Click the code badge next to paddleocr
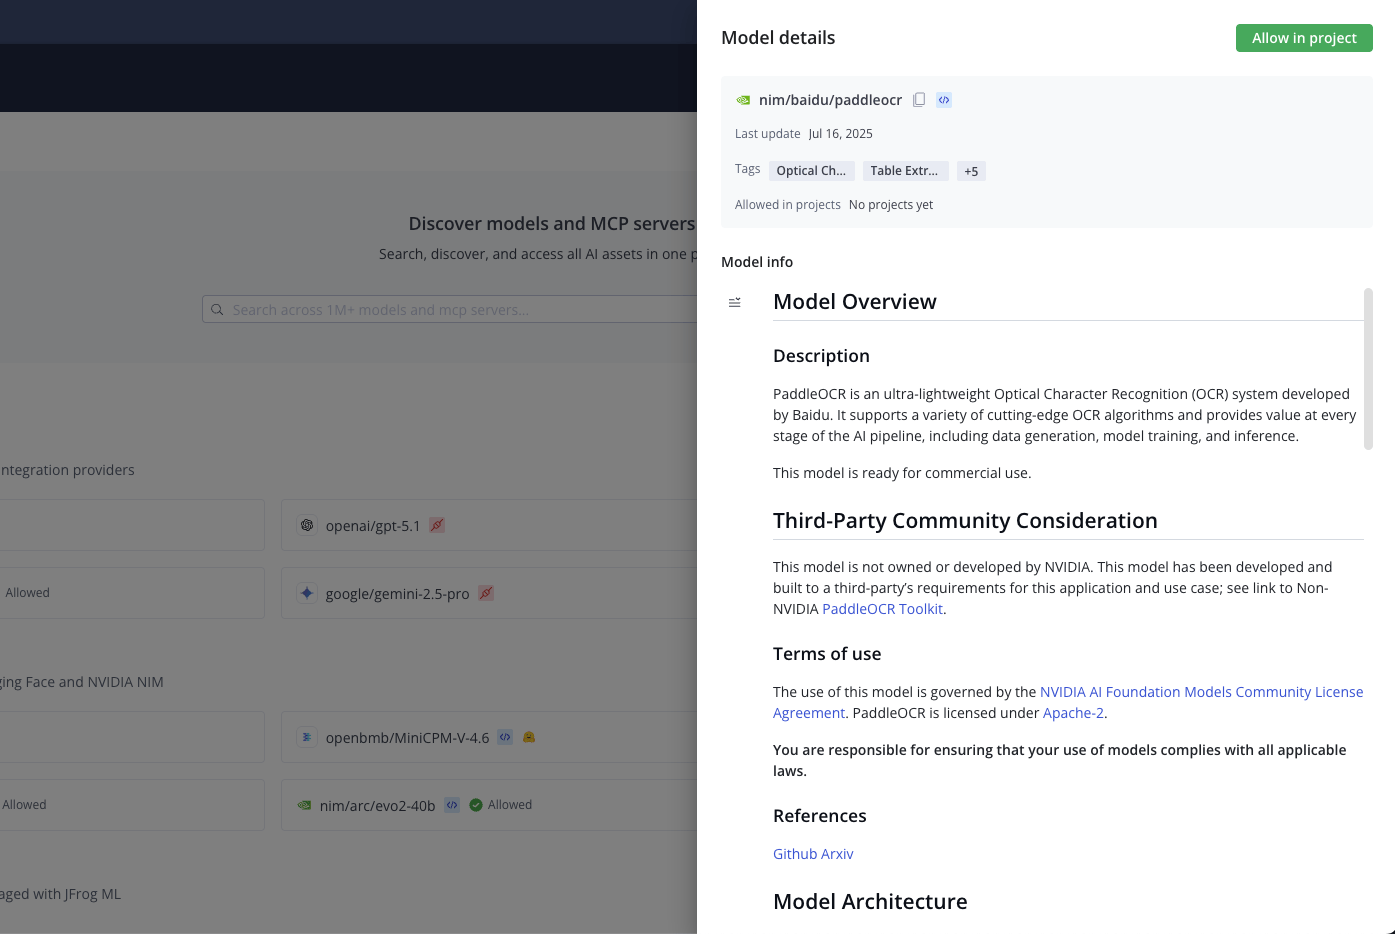The width and height of the screenshot is (1395, 934). tap(944, 100)
